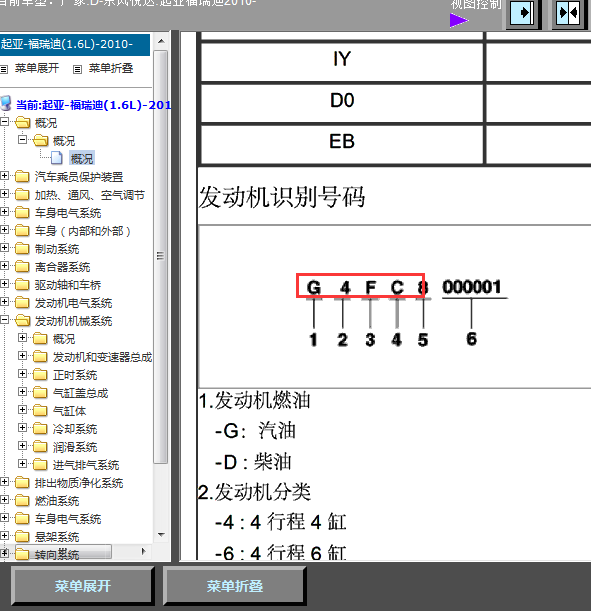Screen dimensions: 591x611
Task: Click the 排出物质净化系统 folder icon
Action: pos(22,482)
